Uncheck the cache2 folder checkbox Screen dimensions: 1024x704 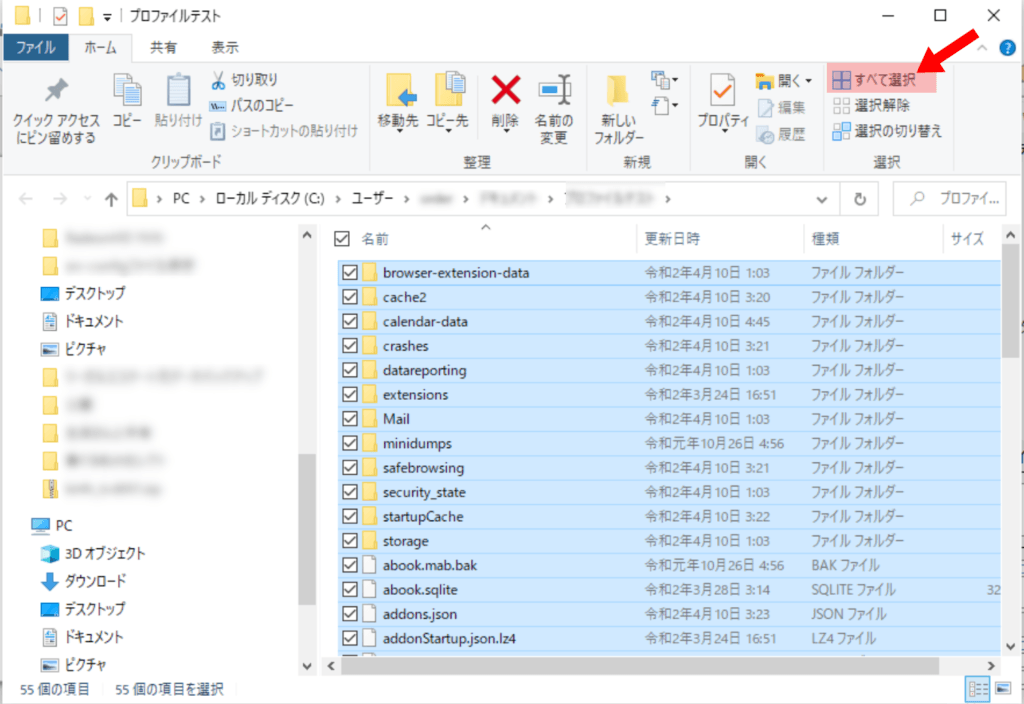coord(350,297)
